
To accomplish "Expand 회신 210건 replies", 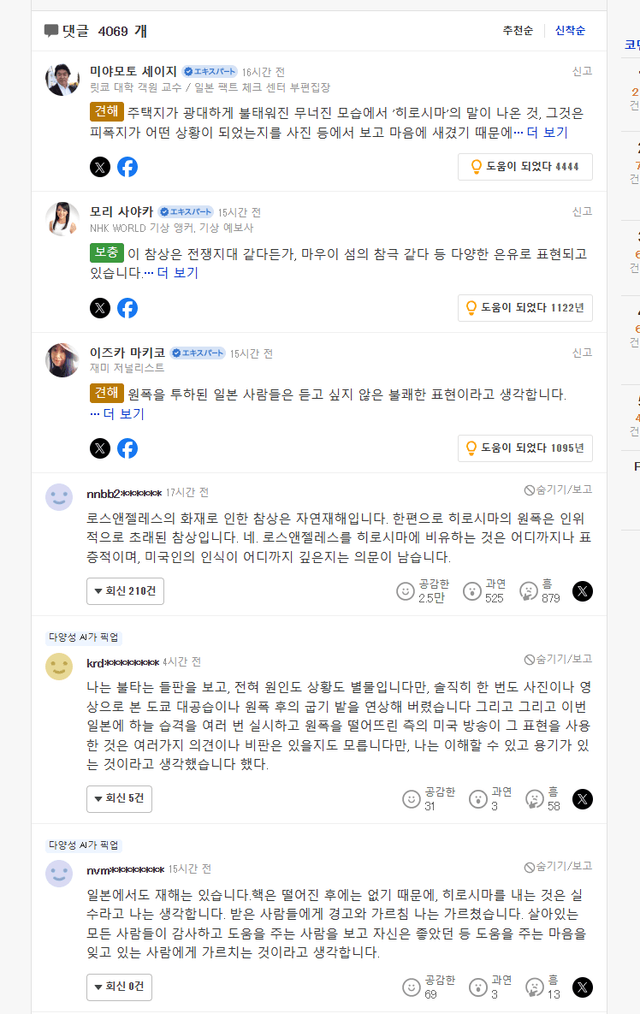I will pyautogui.click(x=125, y=591).
